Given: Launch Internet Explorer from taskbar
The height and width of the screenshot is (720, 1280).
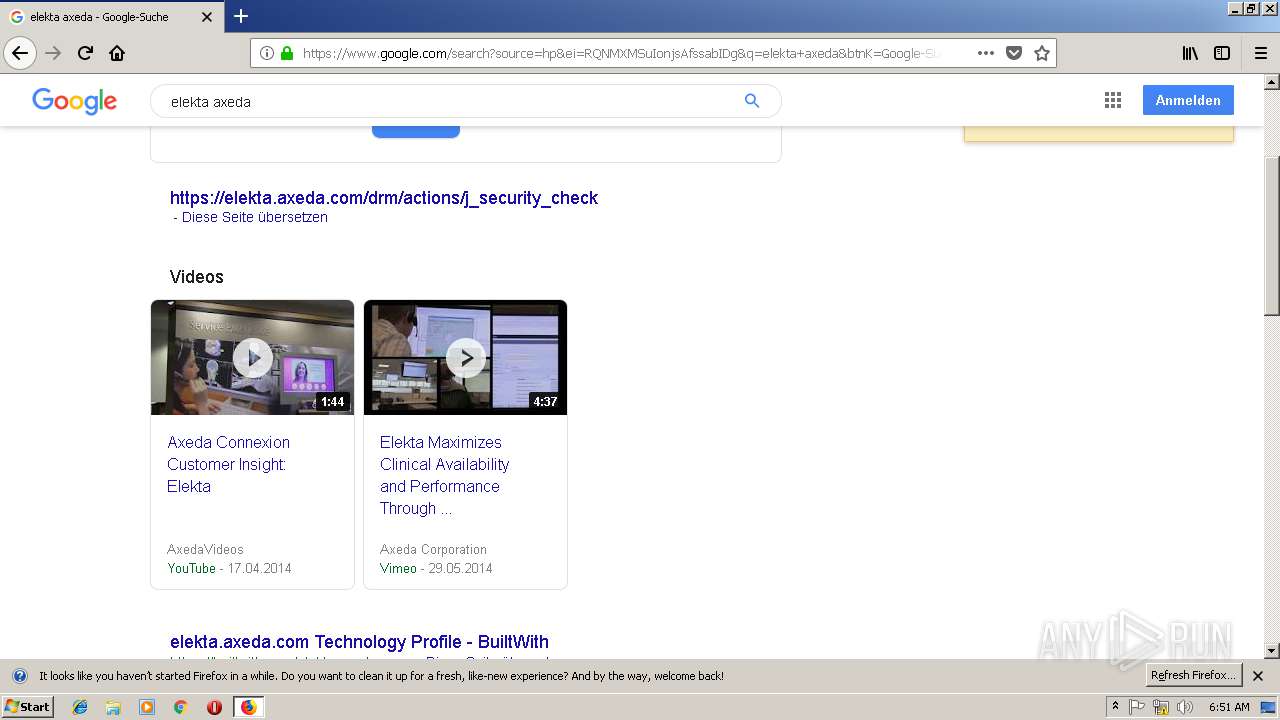Looking at the screenshot, I should coord(80,707).
